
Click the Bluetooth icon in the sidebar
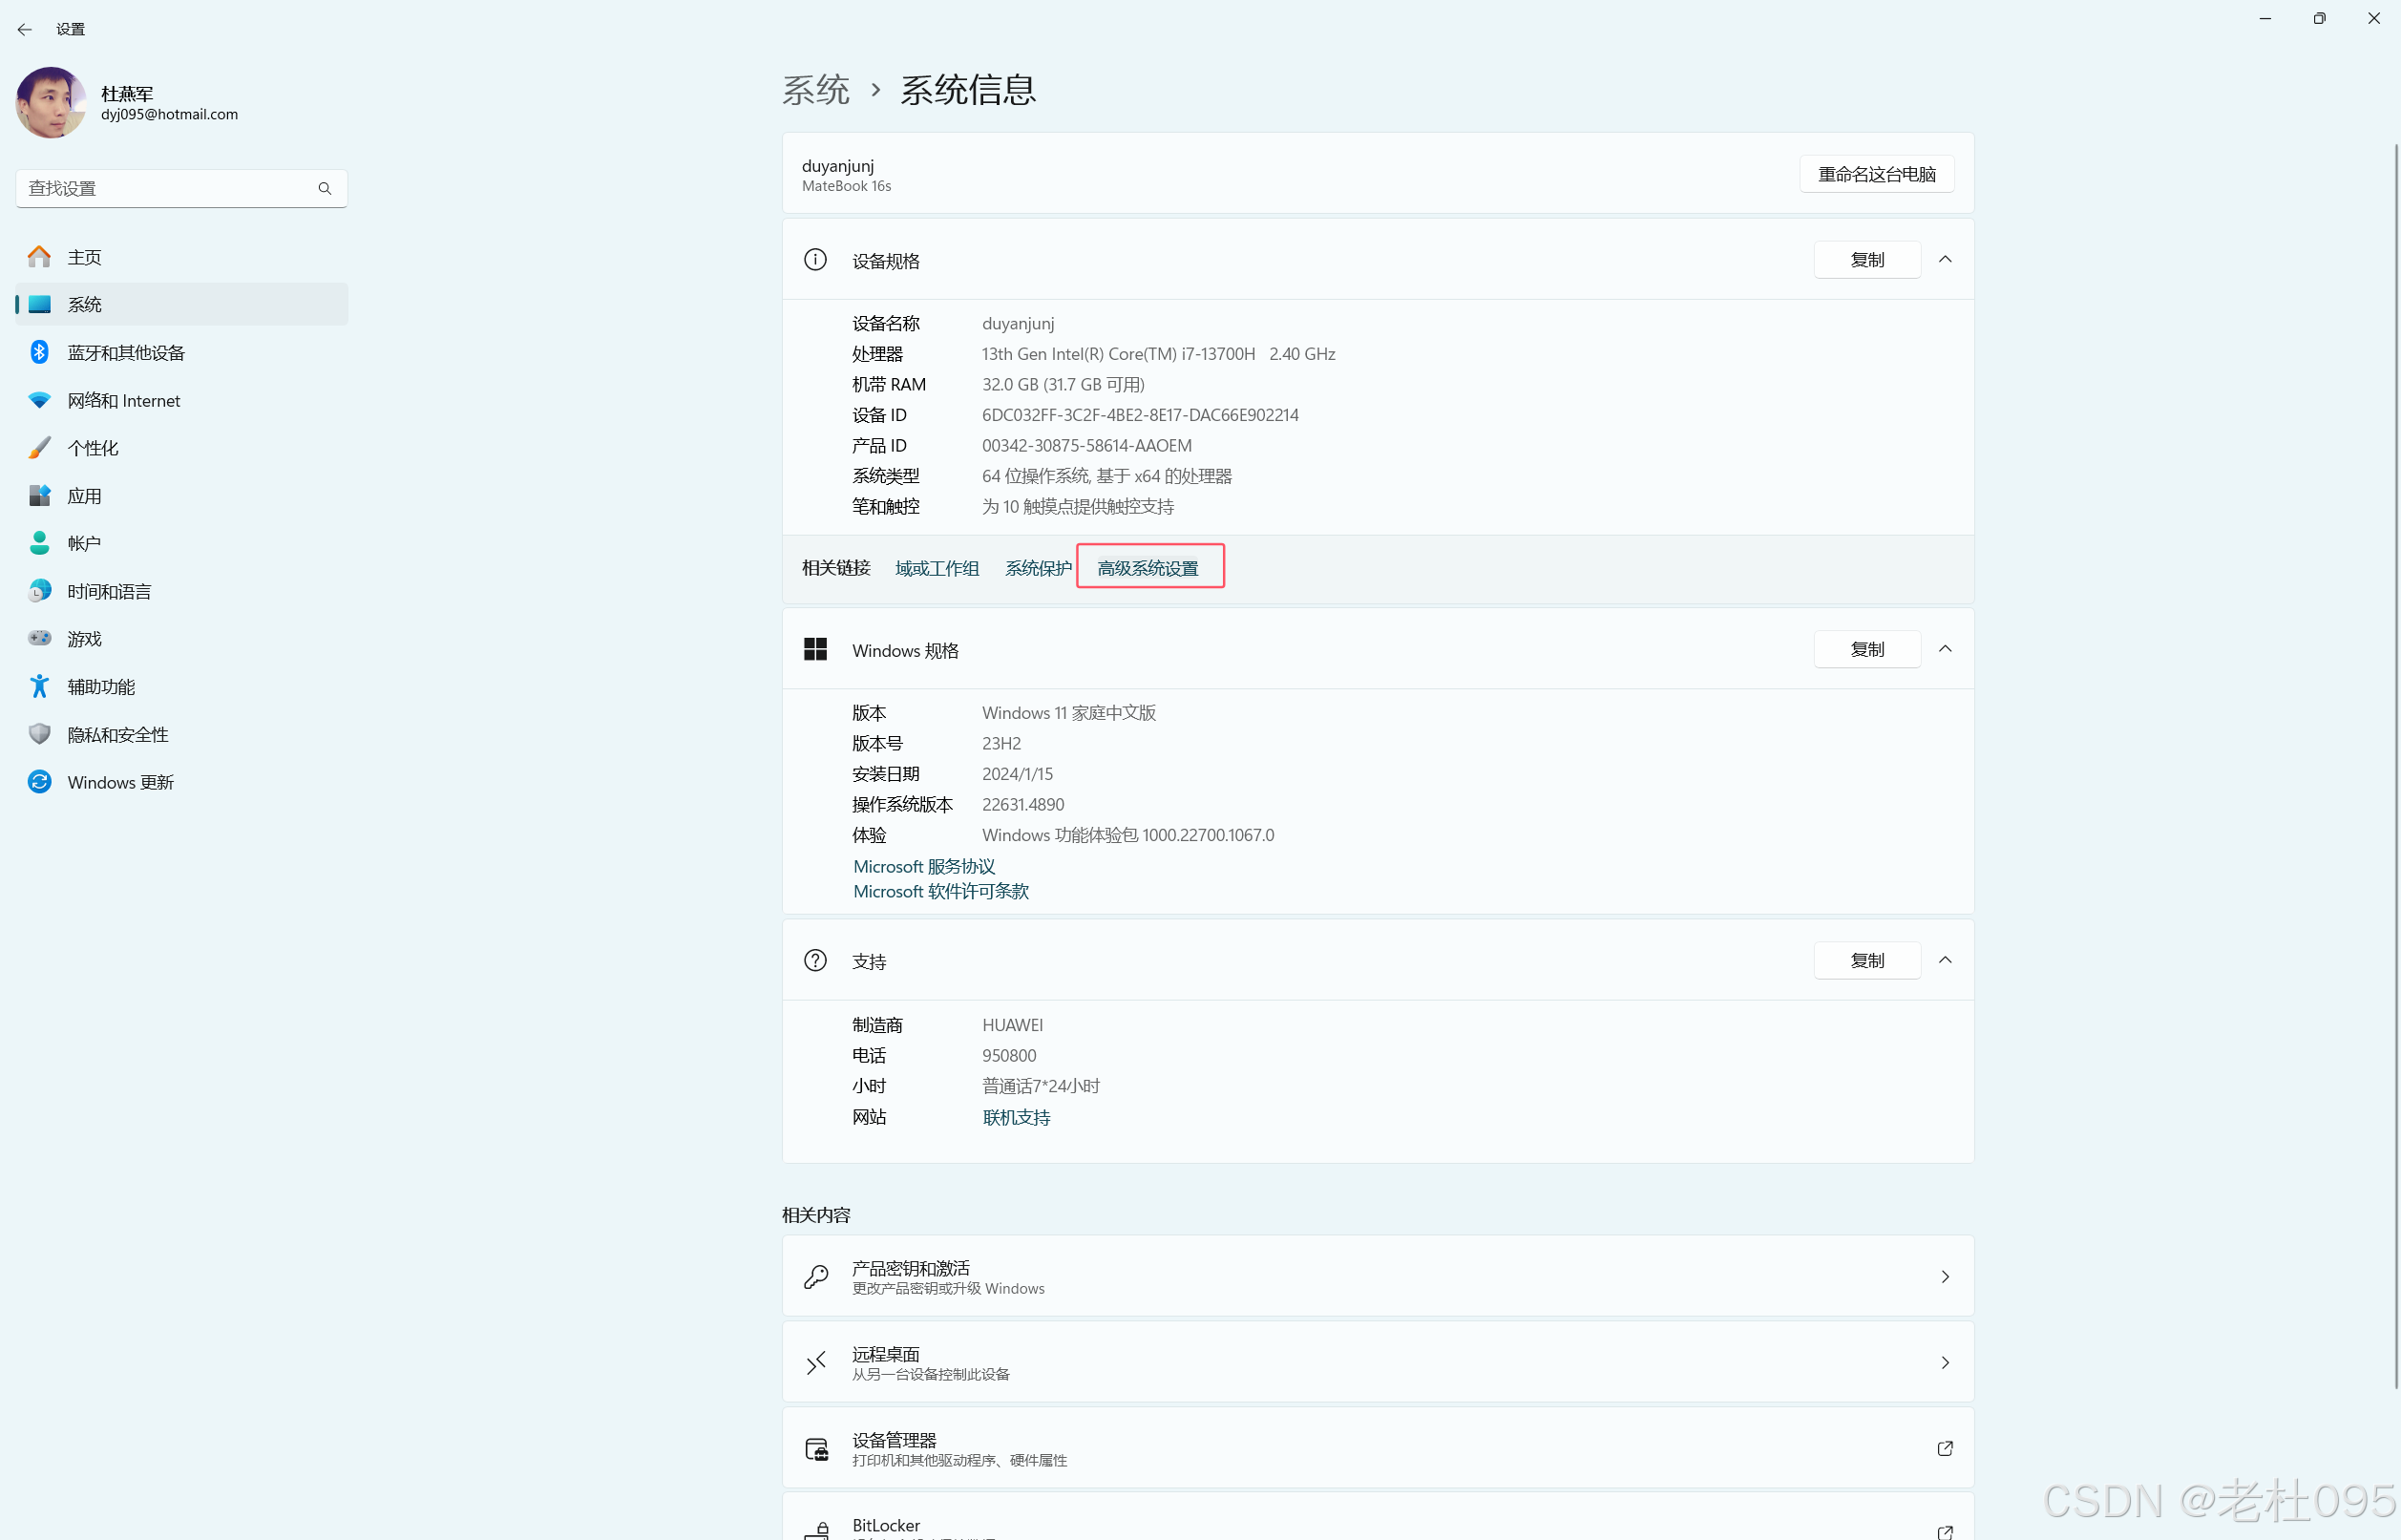point(39,352)
